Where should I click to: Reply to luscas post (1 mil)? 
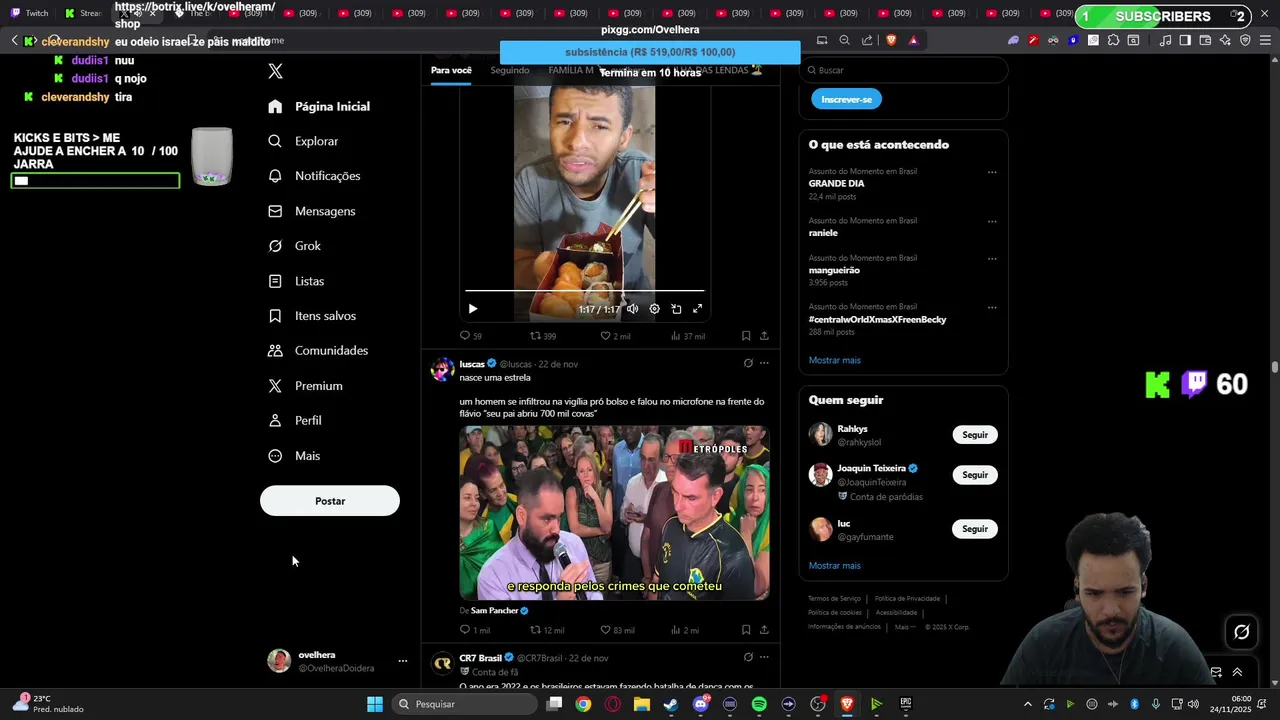click(x=475, y=630)
